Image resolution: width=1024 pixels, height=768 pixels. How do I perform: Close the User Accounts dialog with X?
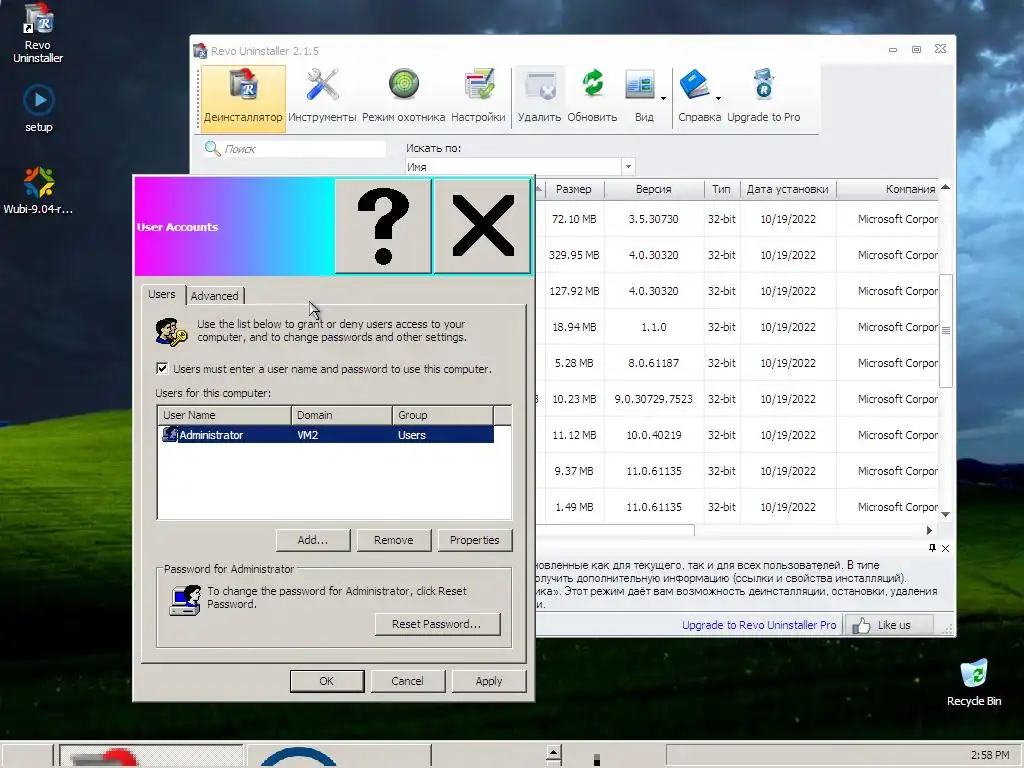point(483,227)
